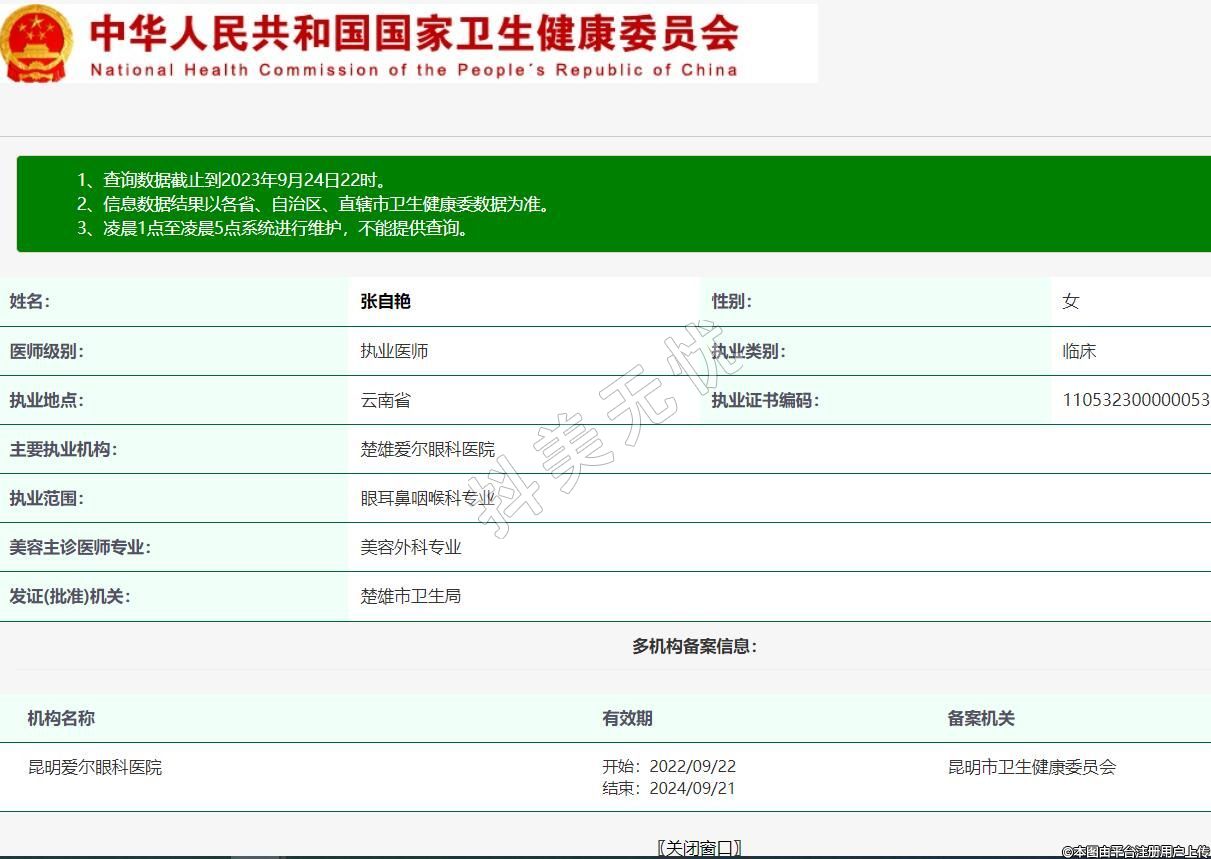Click the 有效期 column header
This screenshot has width=1211, height=859.
(627, 718)
